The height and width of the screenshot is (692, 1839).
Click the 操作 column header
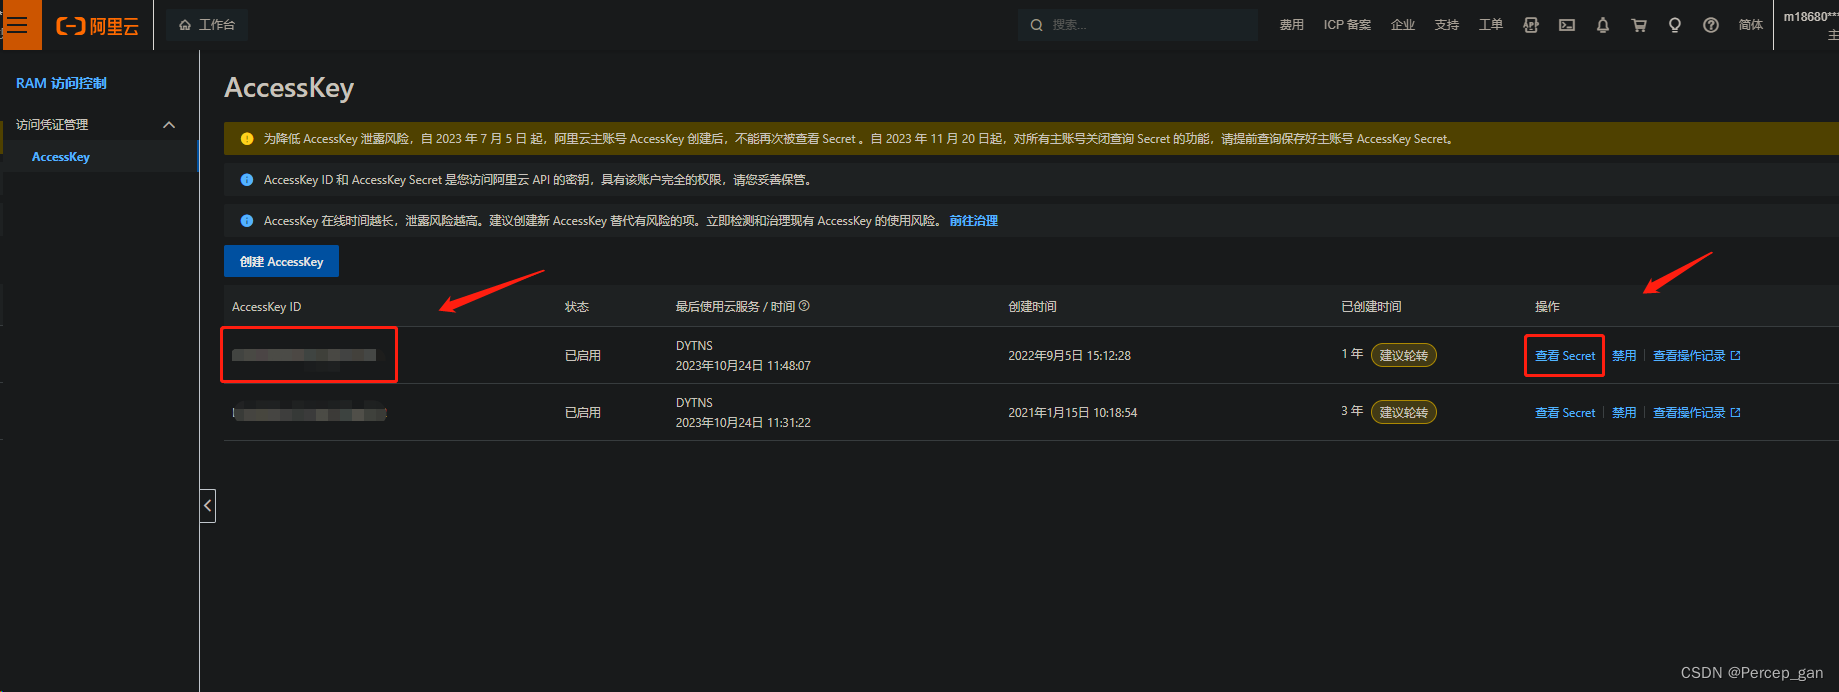pos(1547,307)
